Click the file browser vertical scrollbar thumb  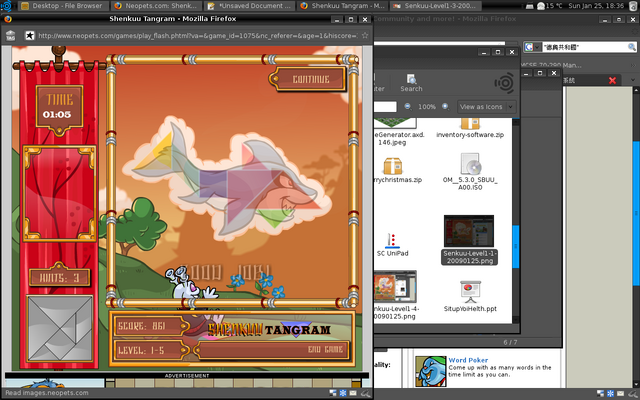click(516, 247)
